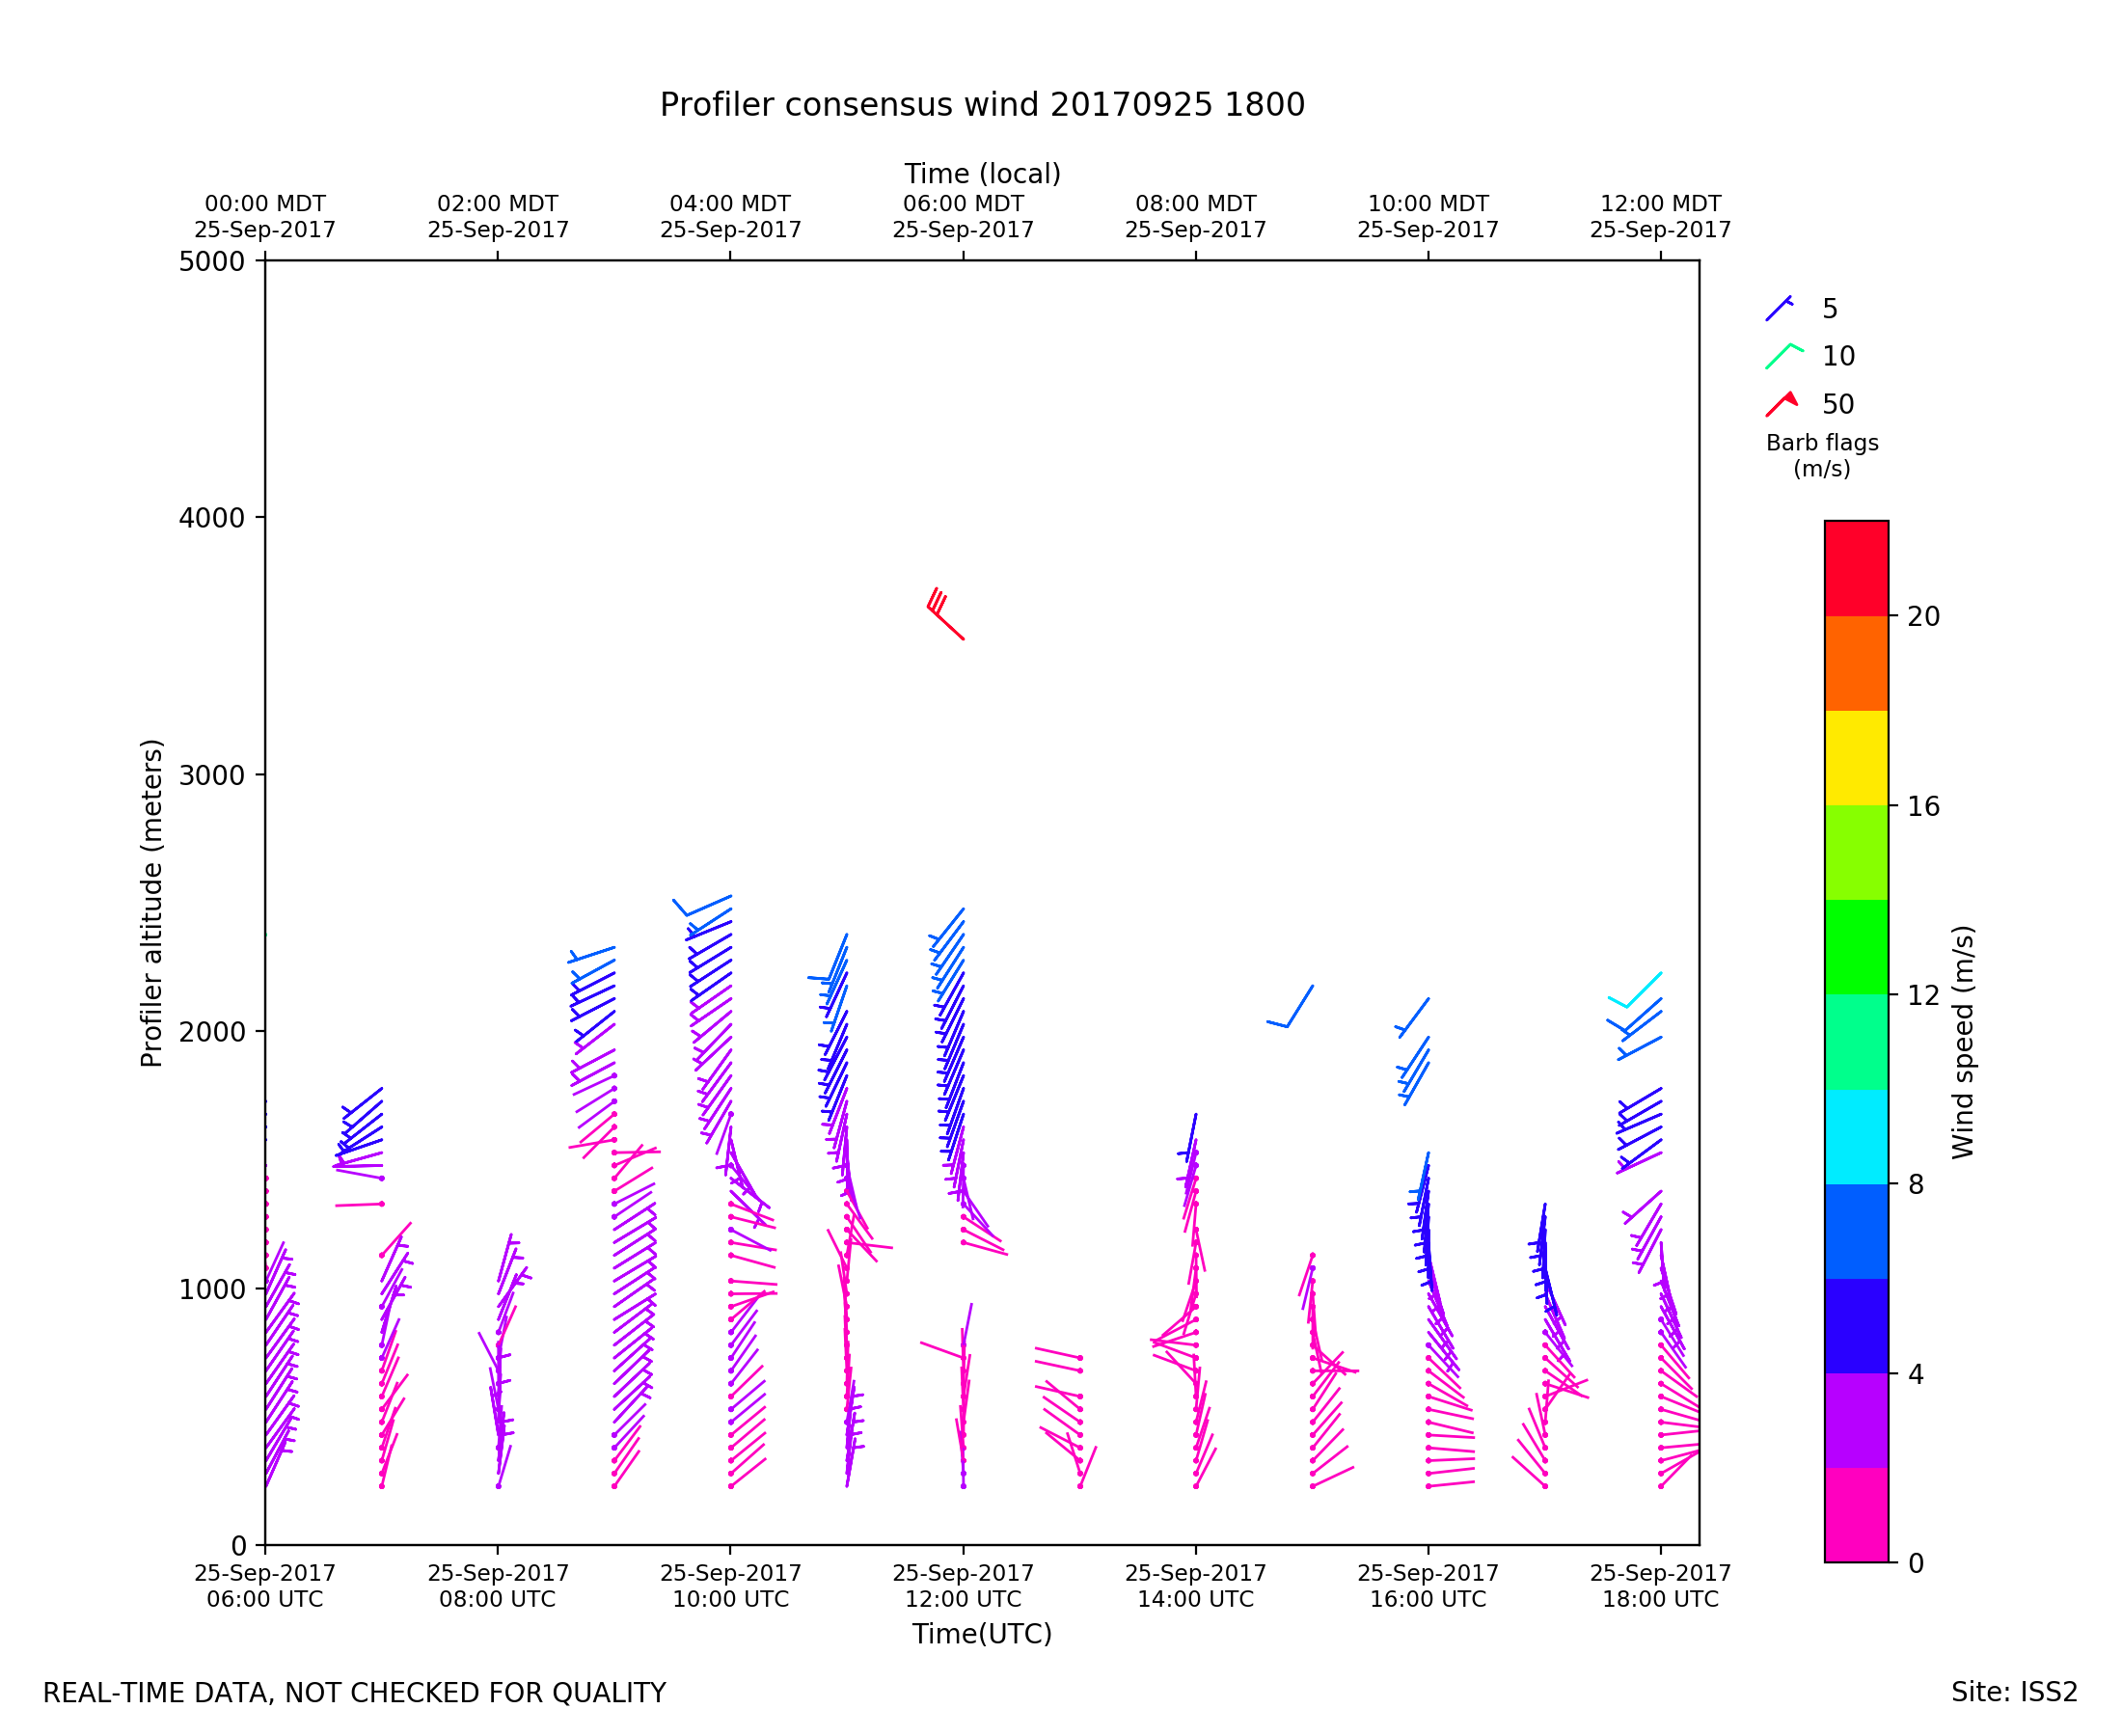Click the Site: ISS2 text
The image size is (2122, 1736).
click(x=2014, y=1693)
